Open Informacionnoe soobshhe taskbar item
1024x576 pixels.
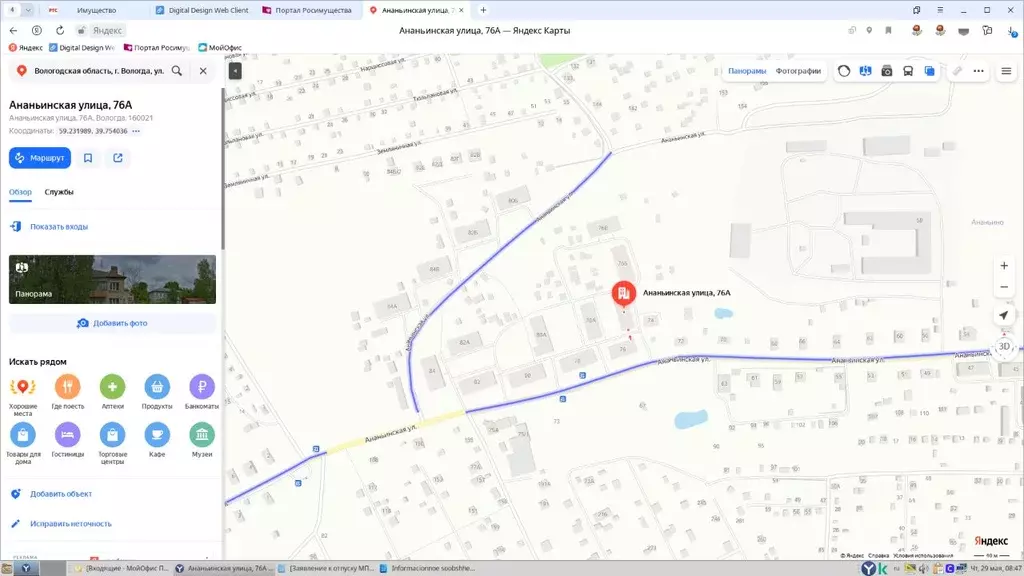pyautogui.click(x=427, y=568)
